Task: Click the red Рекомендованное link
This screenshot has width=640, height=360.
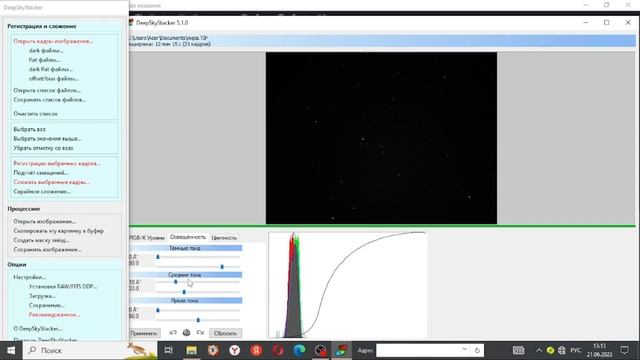Action: click(x=54, y=315)
